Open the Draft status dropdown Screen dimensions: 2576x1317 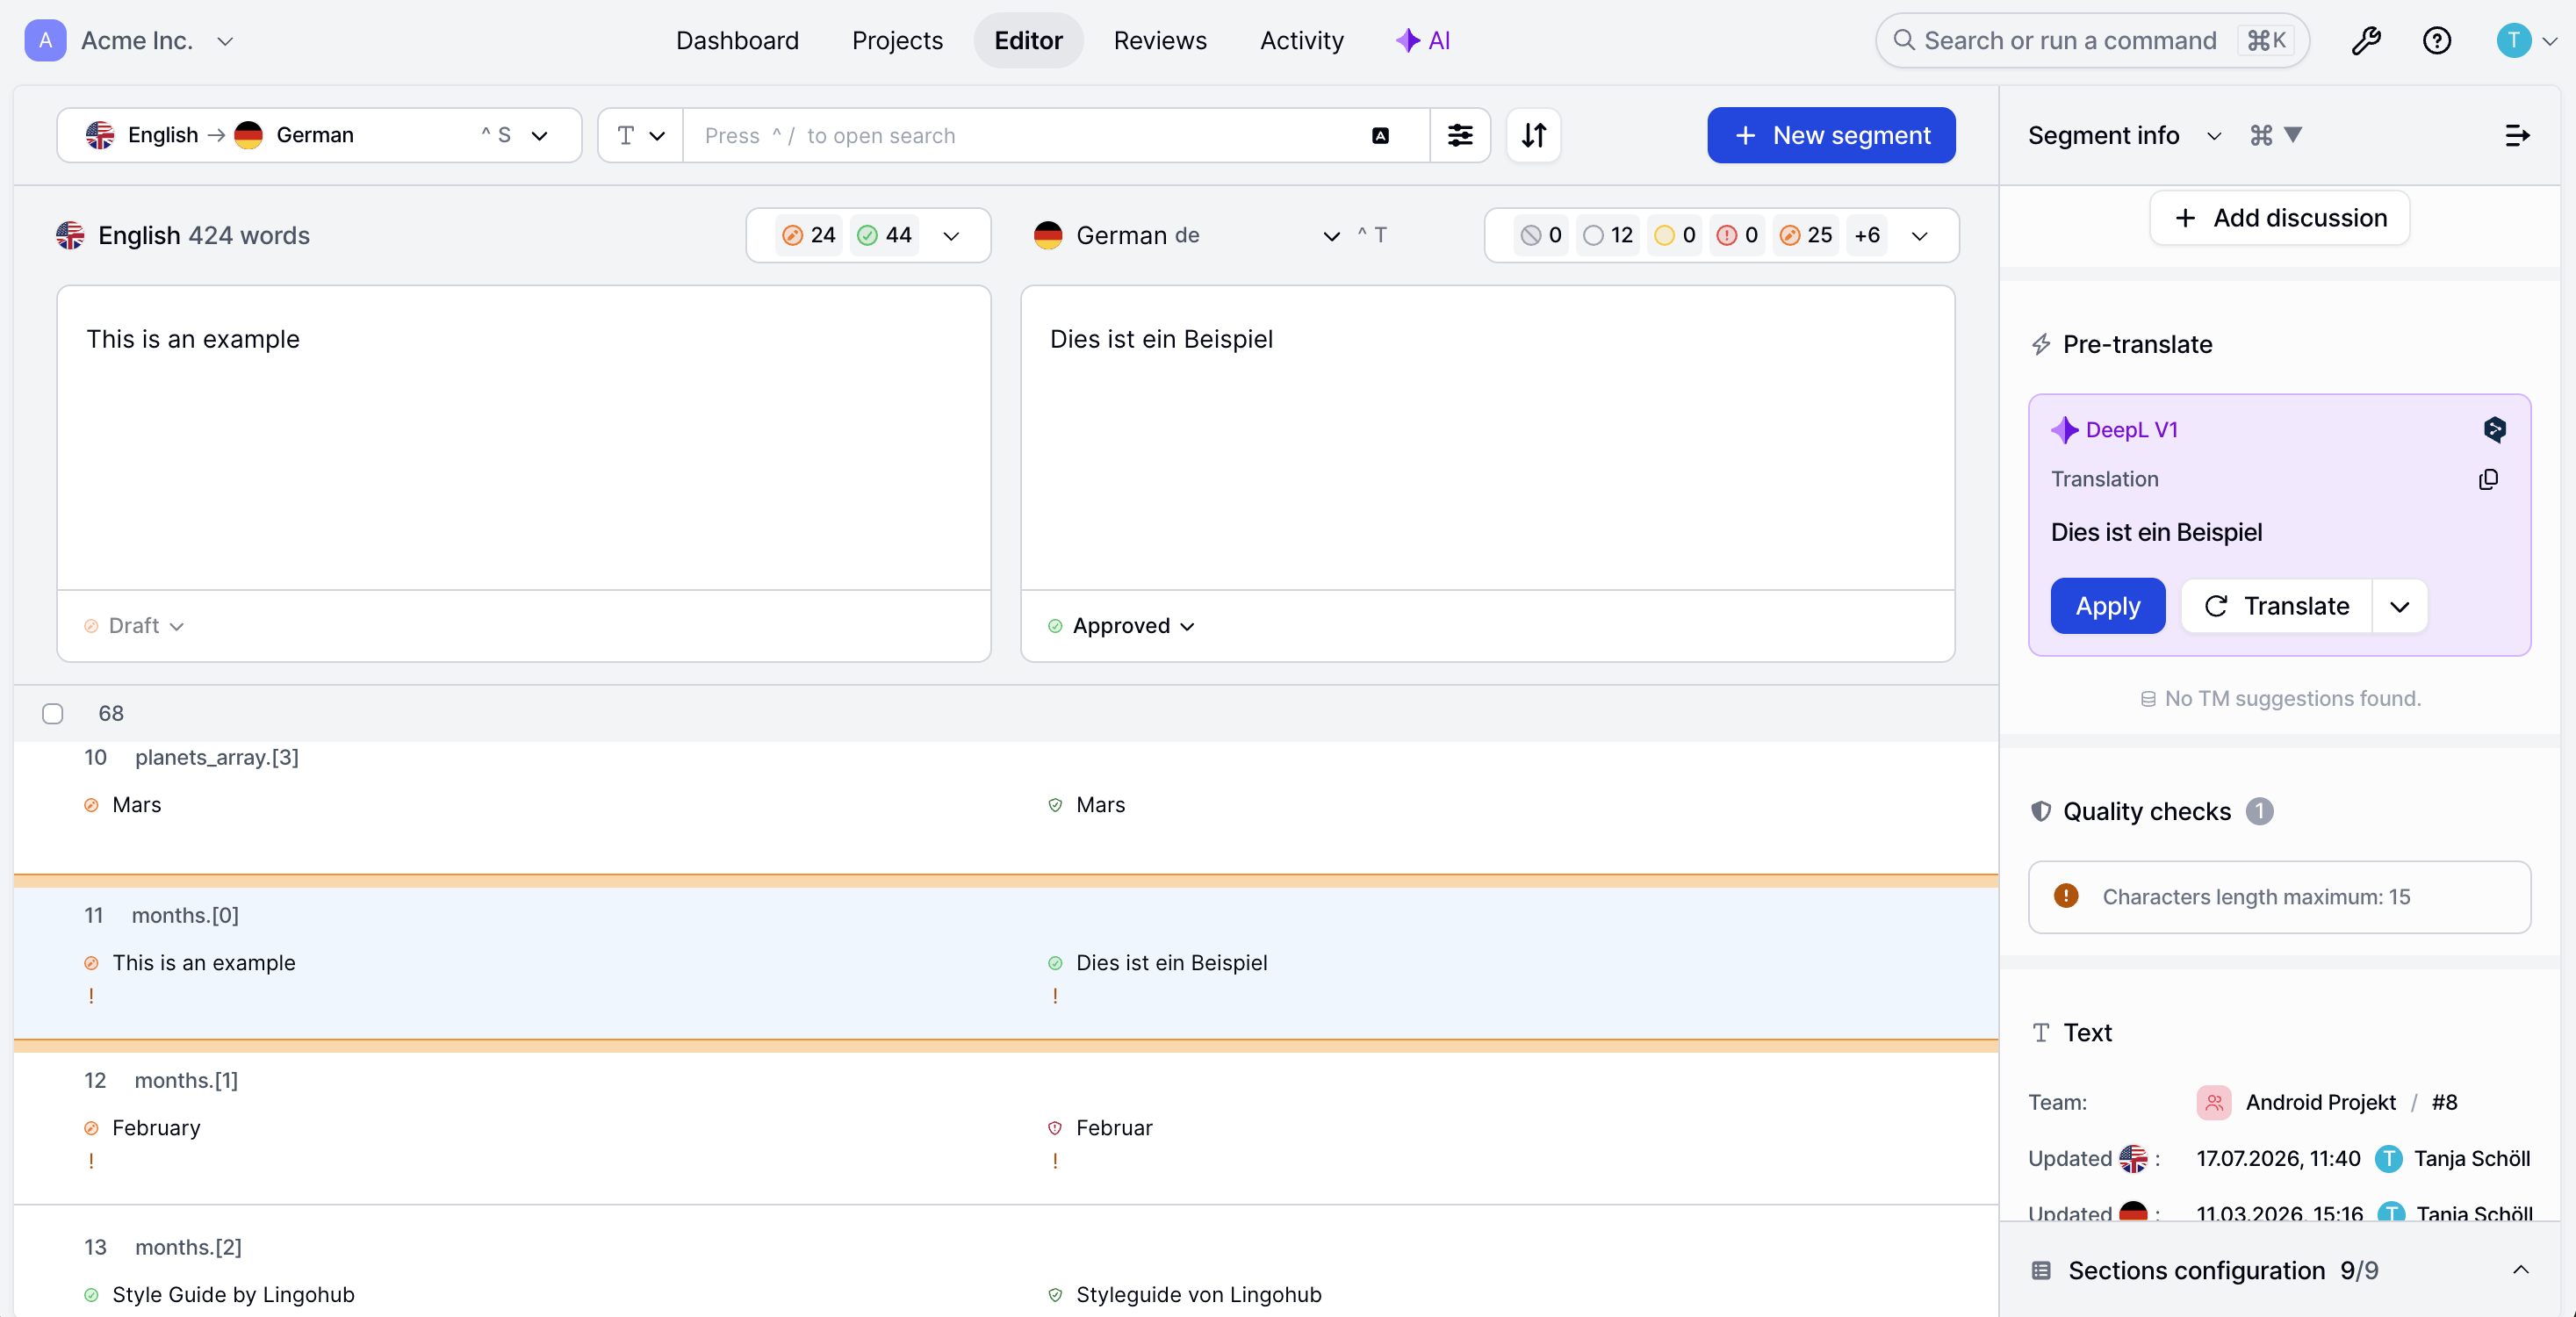click(x=134, y=626)
